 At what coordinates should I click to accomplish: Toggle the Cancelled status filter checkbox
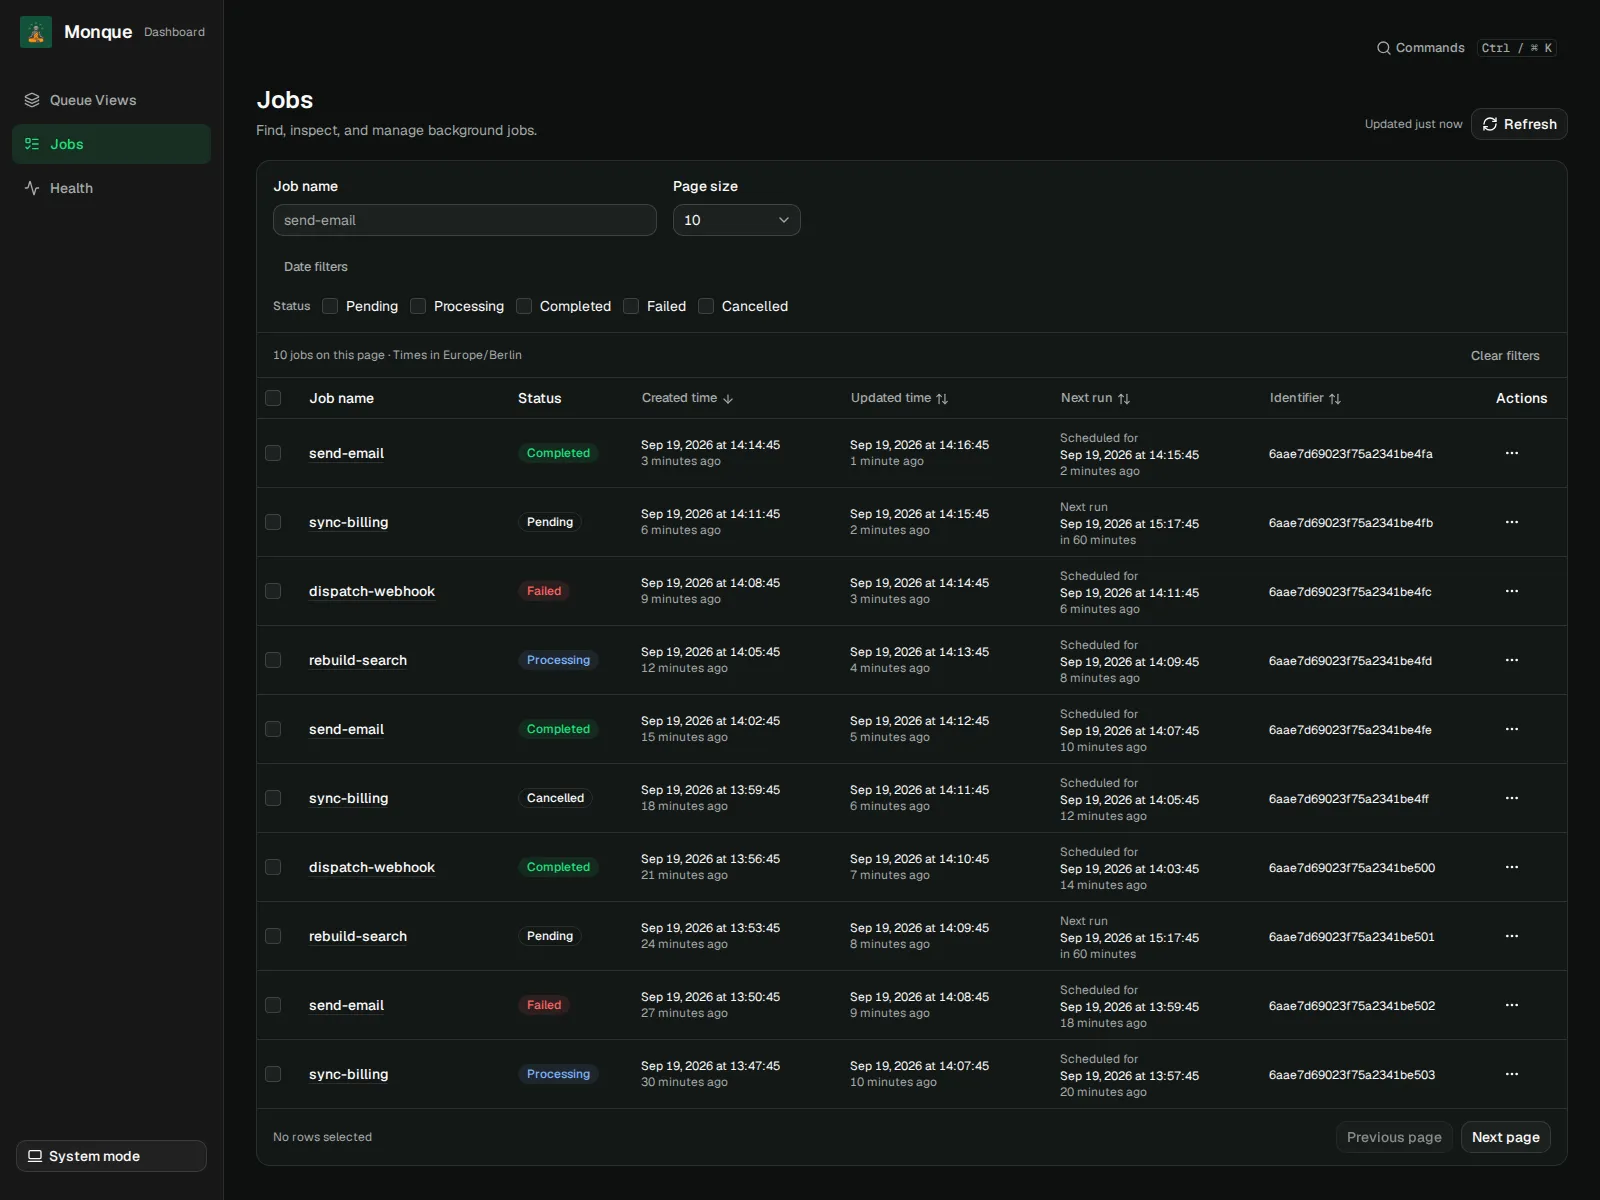706,306
